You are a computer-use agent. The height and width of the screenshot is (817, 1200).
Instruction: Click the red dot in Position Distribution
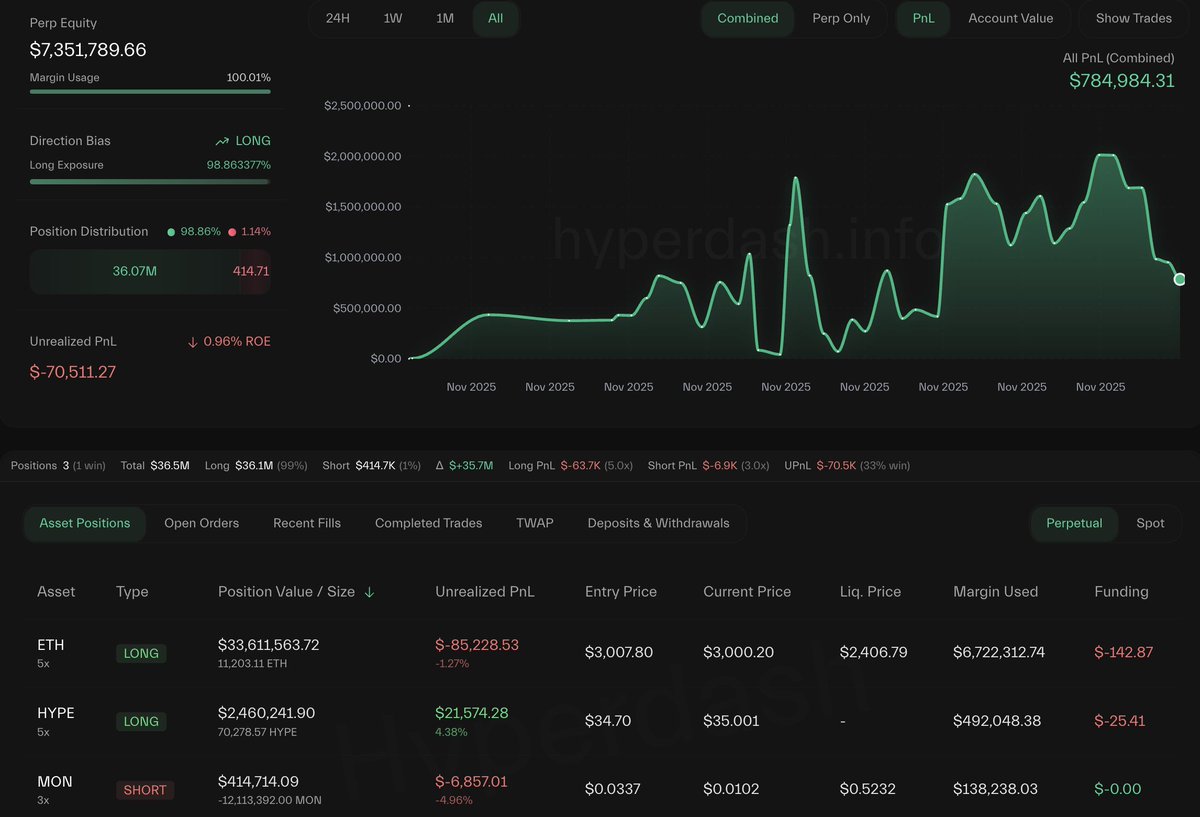tap(232, 232)
